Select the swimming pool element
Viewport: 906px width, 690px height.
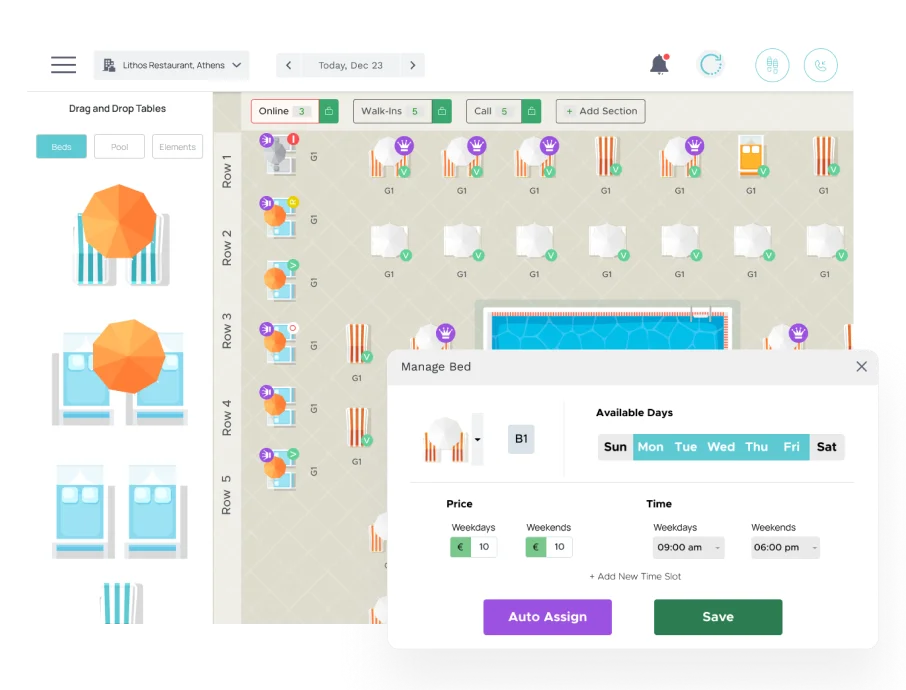click(x=608, y=328)
